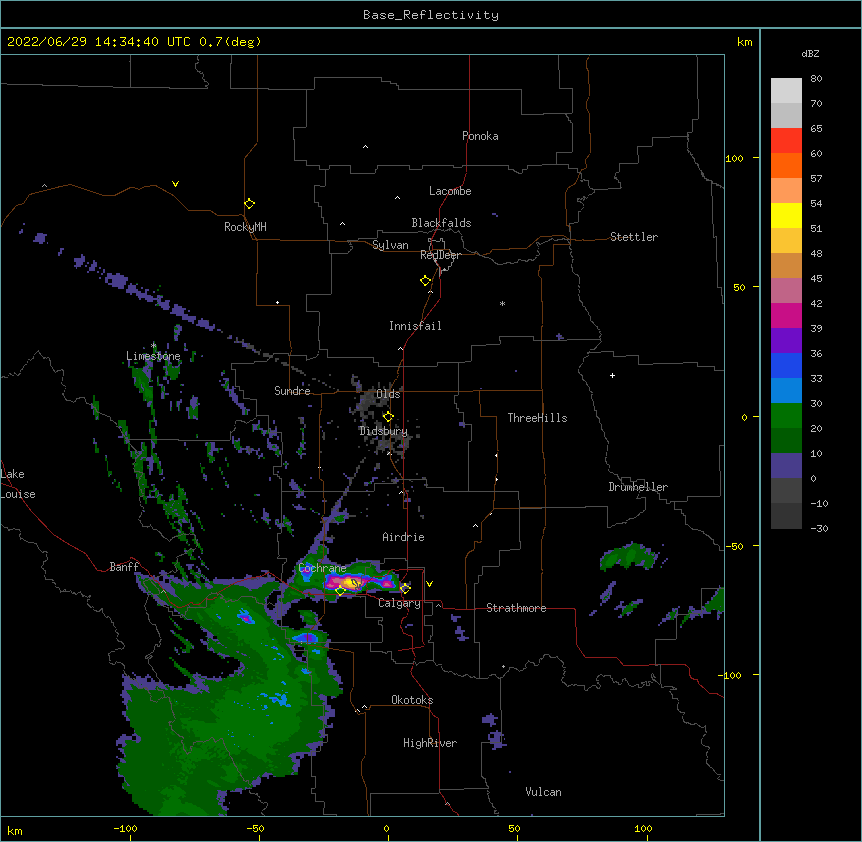Click the ThreeHills label

coord(537,418)
